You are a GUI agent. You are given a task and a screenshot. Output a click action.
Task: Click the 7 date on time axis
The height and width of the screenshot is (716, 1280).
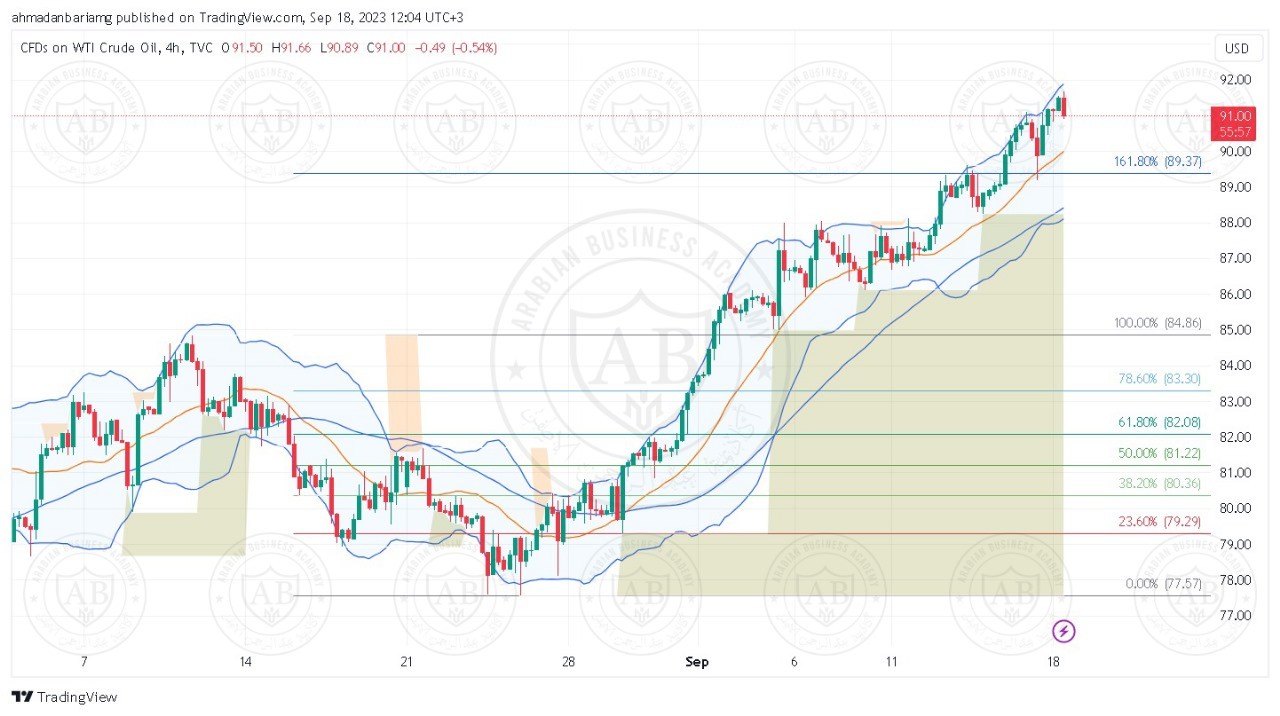point(84,662)
